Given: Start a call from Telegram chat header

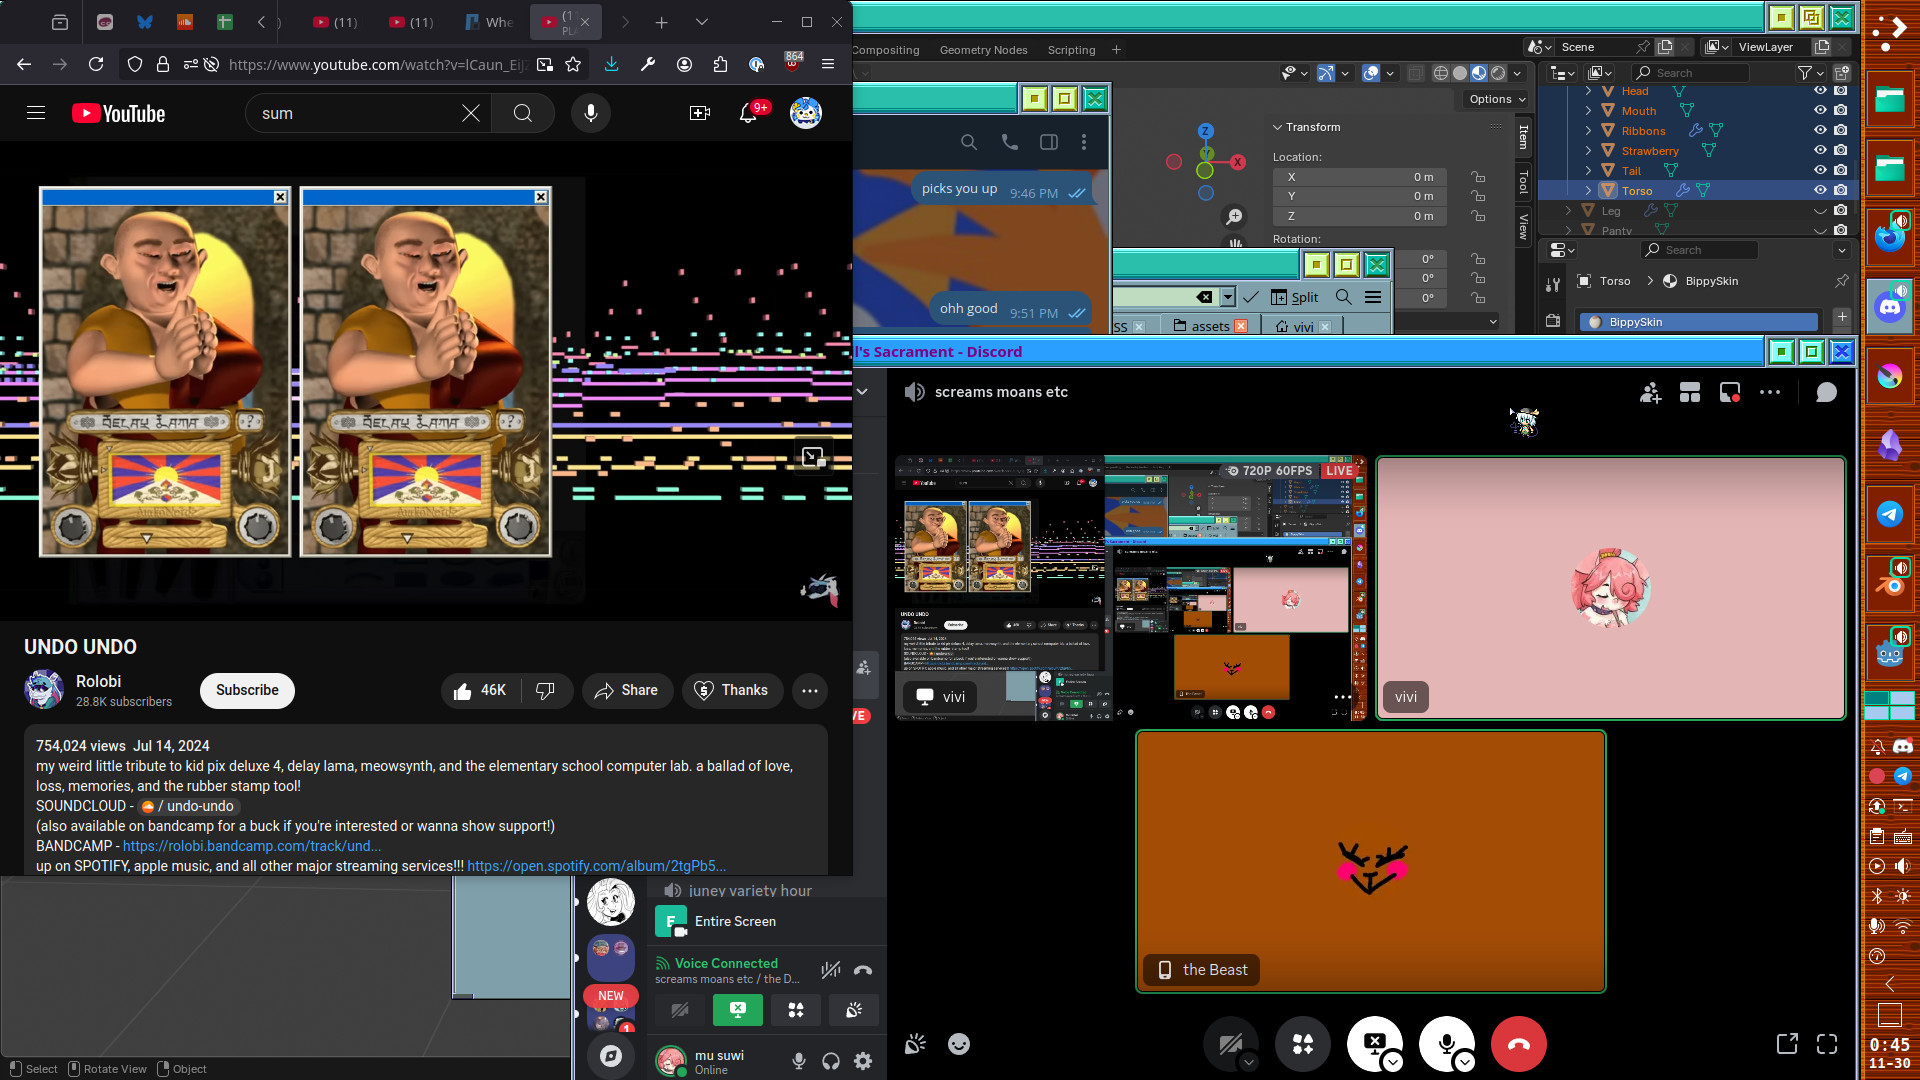Looking at the screenshot, I should tap(1010, 142).
